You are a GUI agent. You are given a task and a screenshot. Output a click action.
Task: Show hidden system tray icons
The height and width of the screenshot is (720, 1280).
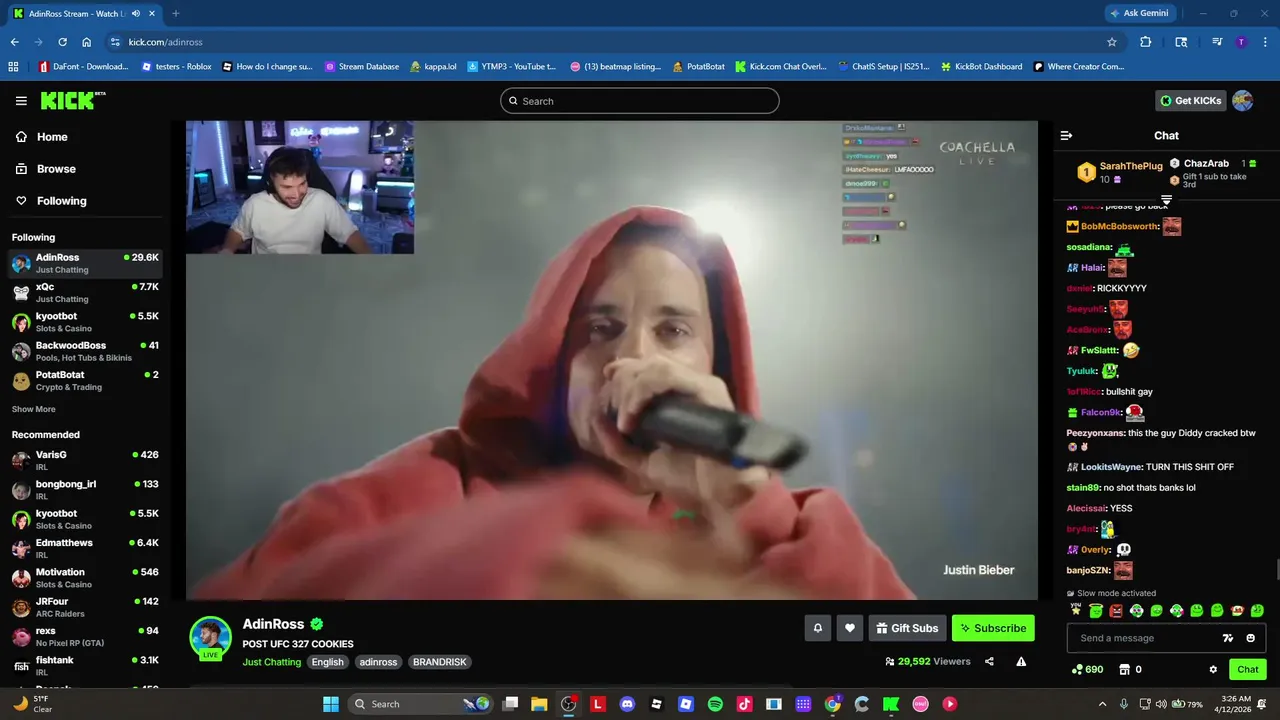point(1103,704)
